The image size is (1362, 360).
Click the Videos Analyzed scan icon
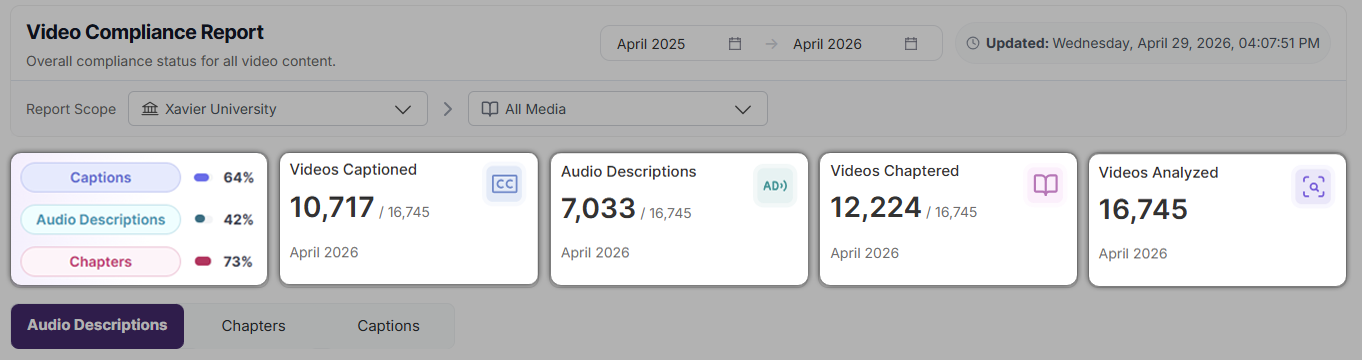click(x=1313, y=186)
